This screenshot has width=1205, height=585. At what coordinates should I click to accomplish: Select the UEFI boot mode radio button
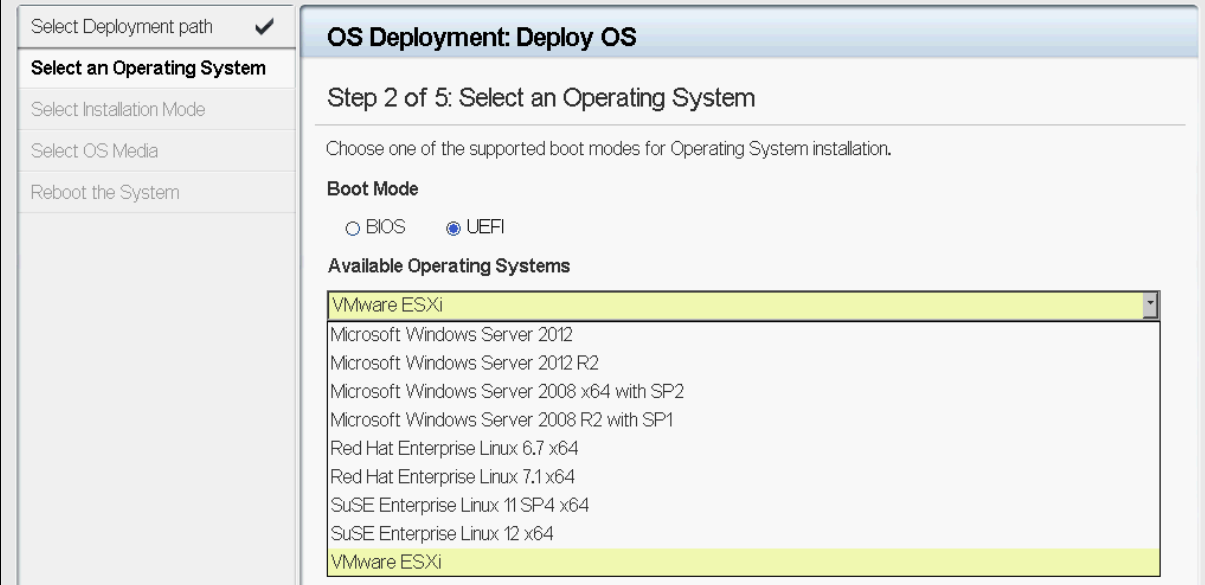pyautogui.click(x=453, y=228)
